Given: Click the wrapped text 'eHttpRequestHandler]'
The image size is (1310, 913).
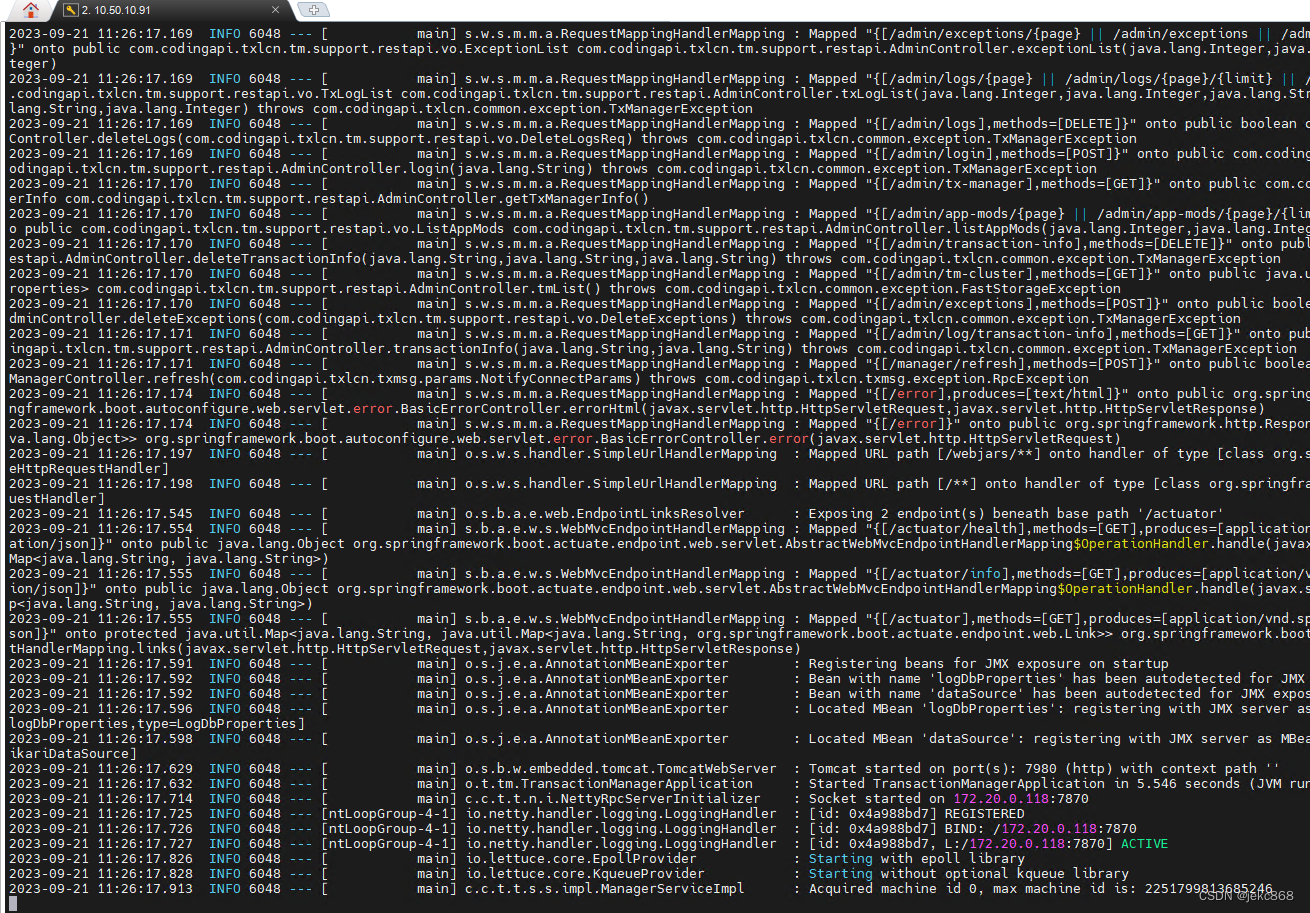Looking at the screenshot, I should [89, 469].
